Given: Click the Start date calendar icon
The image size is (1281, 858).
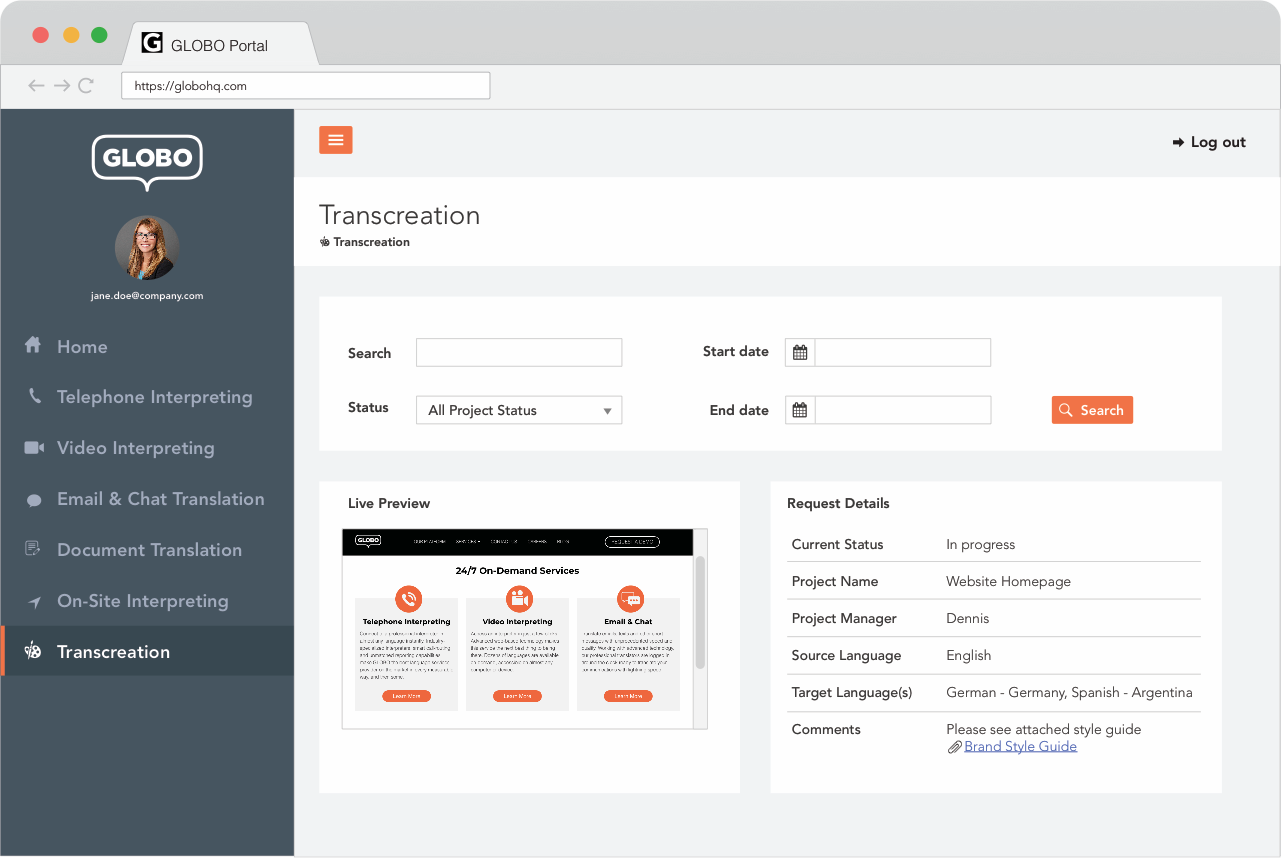Looking at the screenshot, I should pyautogui.click(x=800, y=352).
